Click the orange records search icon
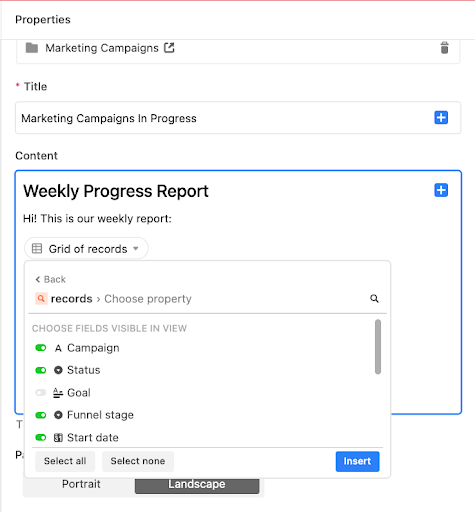 click(41, 298)
